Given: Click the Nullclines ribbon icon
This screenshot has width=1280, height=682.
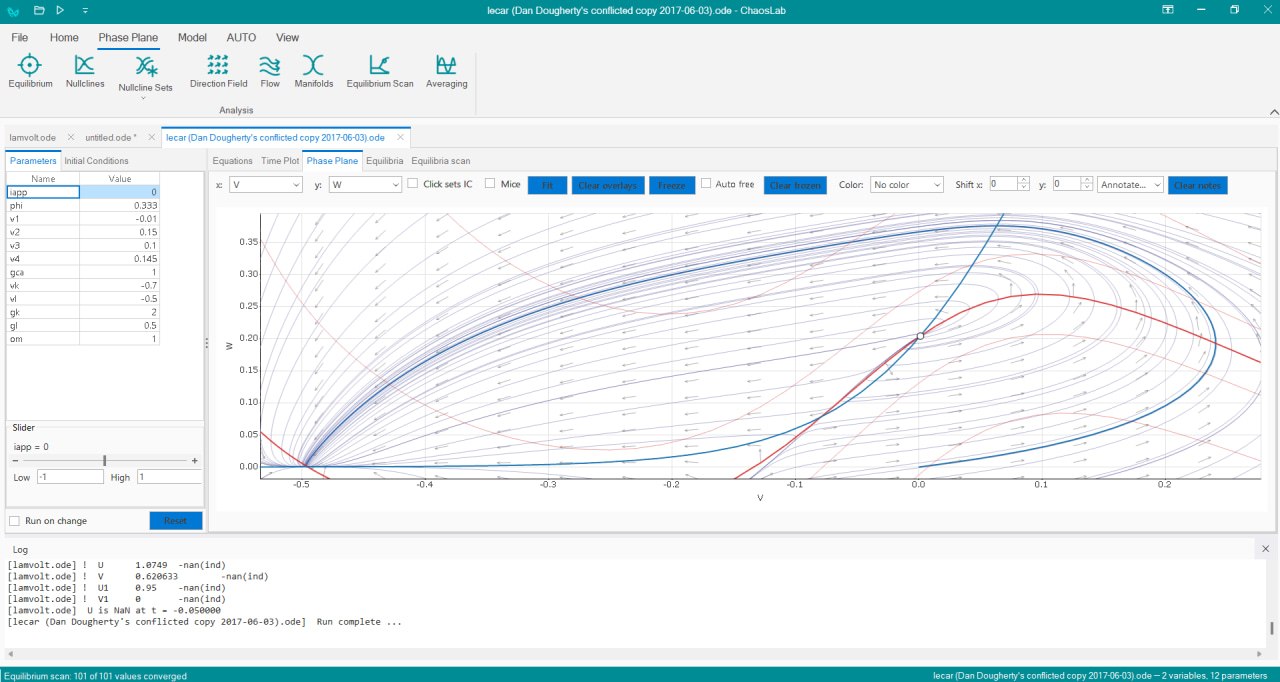Looking at the screenshot, I should click(x=85, y=72).
